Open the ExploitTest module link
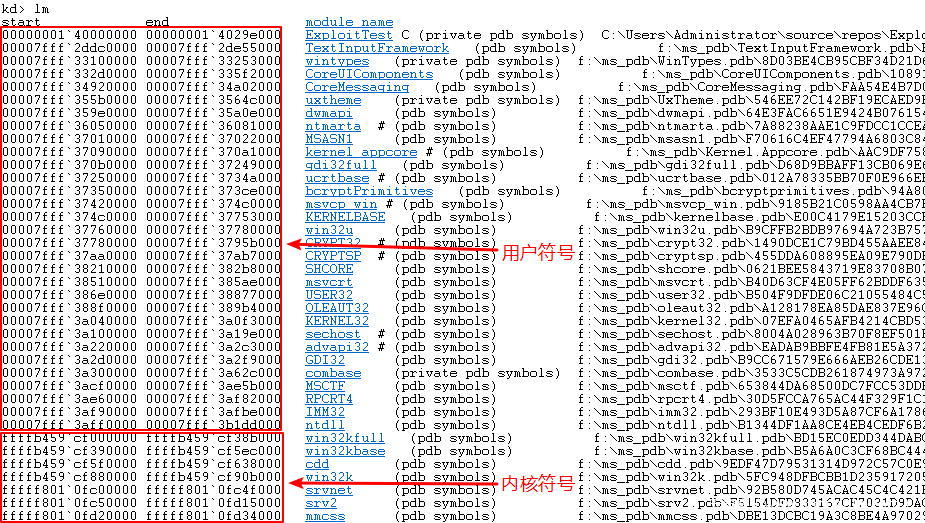Screen dimensions: 925x523 (349, 35)
